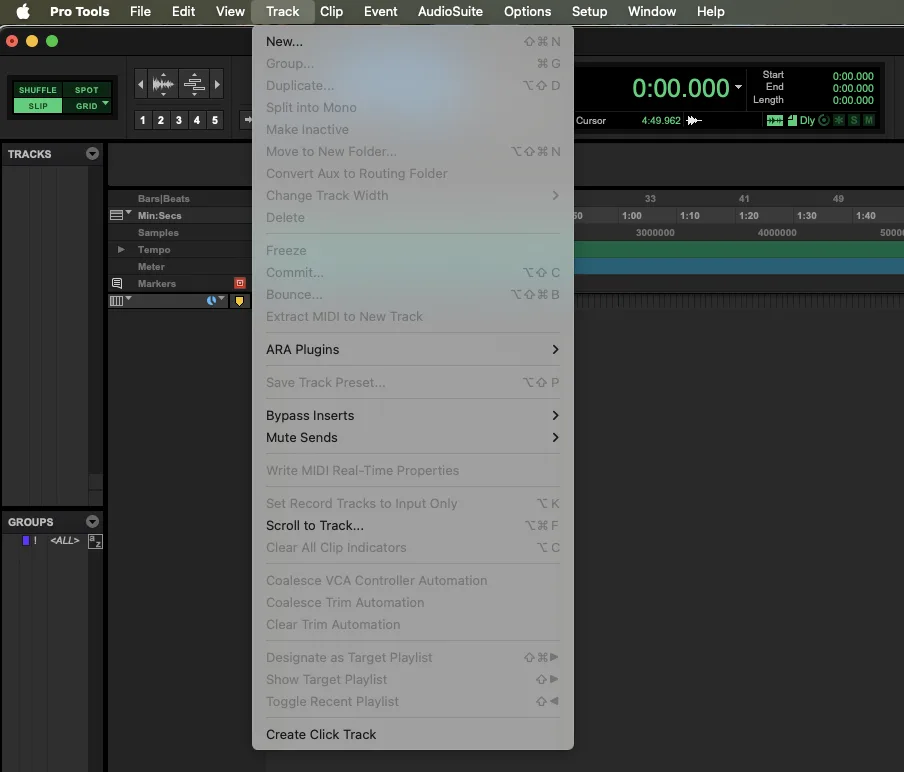
Task: Open the Tracks list popup menu
Action: pos(92,153)
